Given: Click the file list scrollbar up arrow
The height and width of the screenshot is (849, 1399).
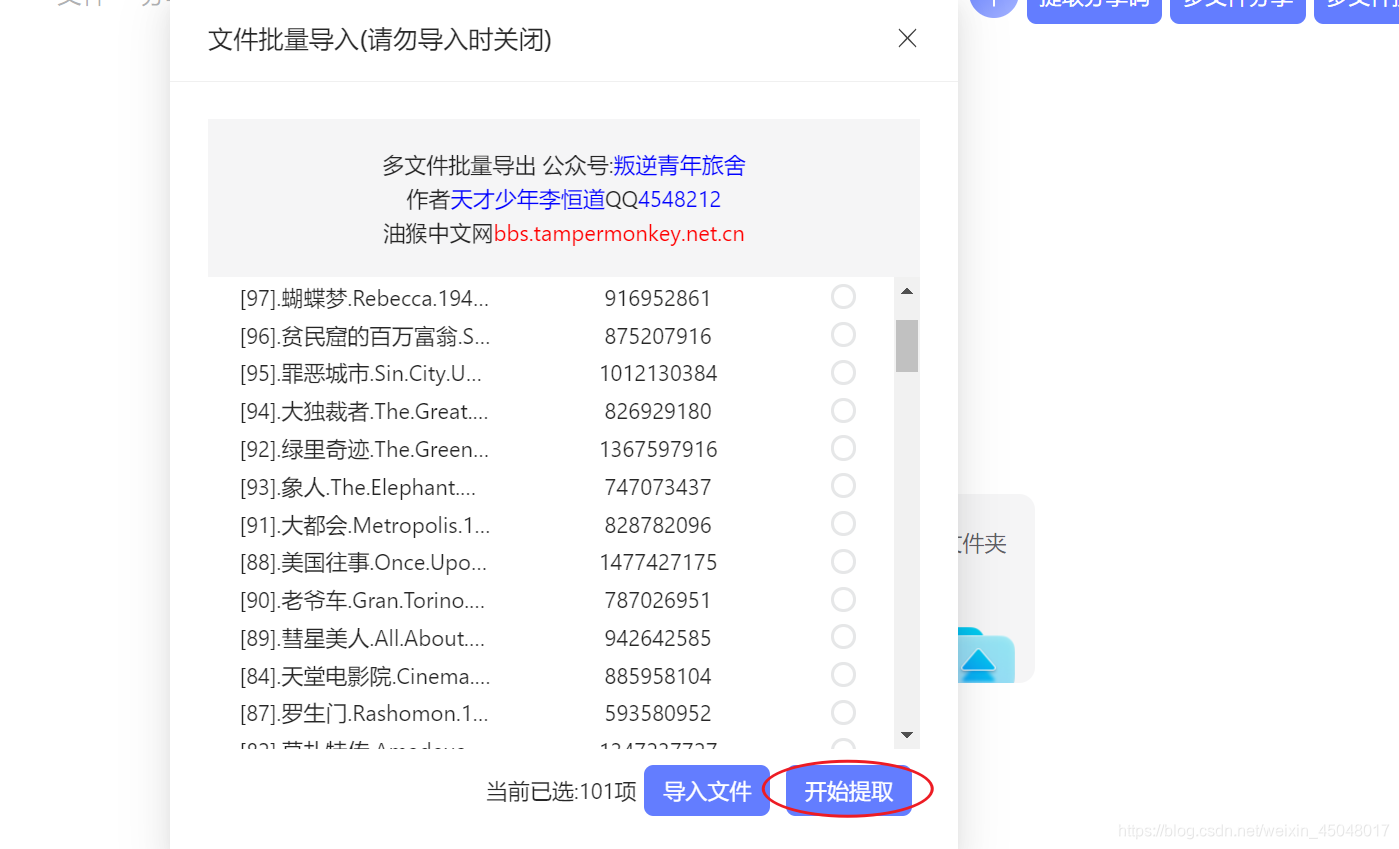Looking at the screenshot, I should (907, 291).
